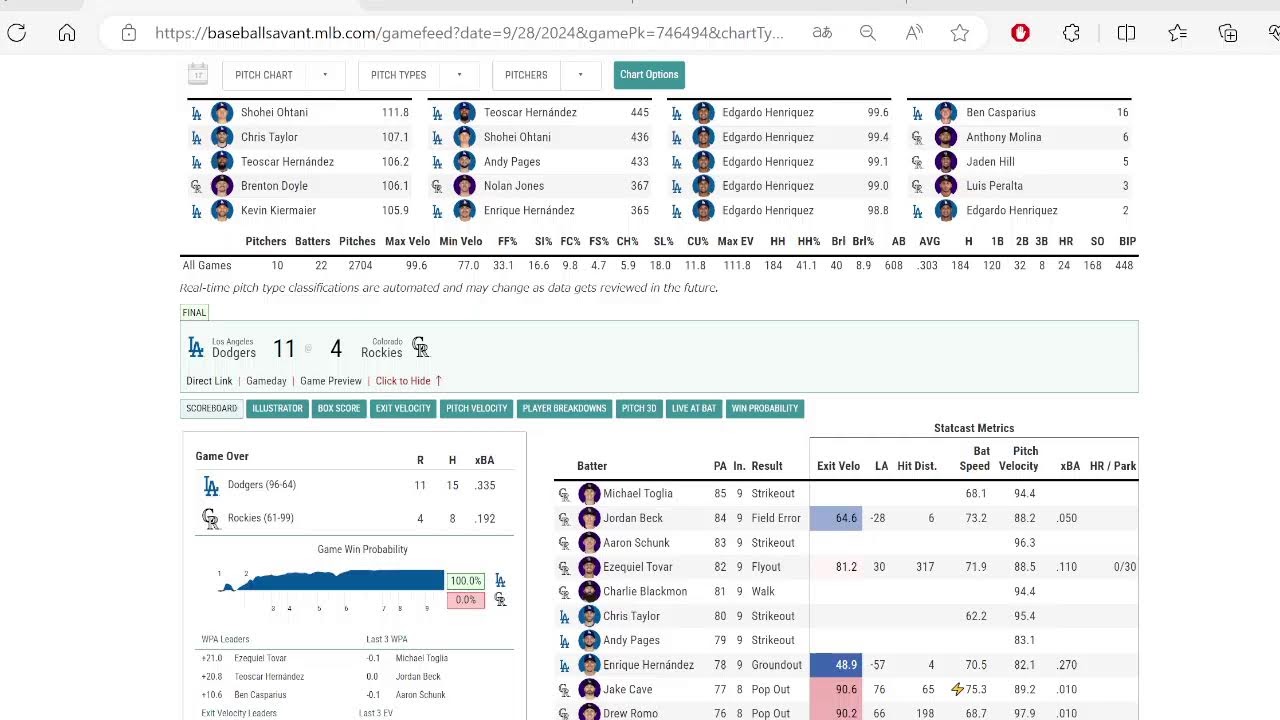The width and height of the screenshot is (1280, 720).
Task: Click the FINAL game status label
Action: coord(194,313)
